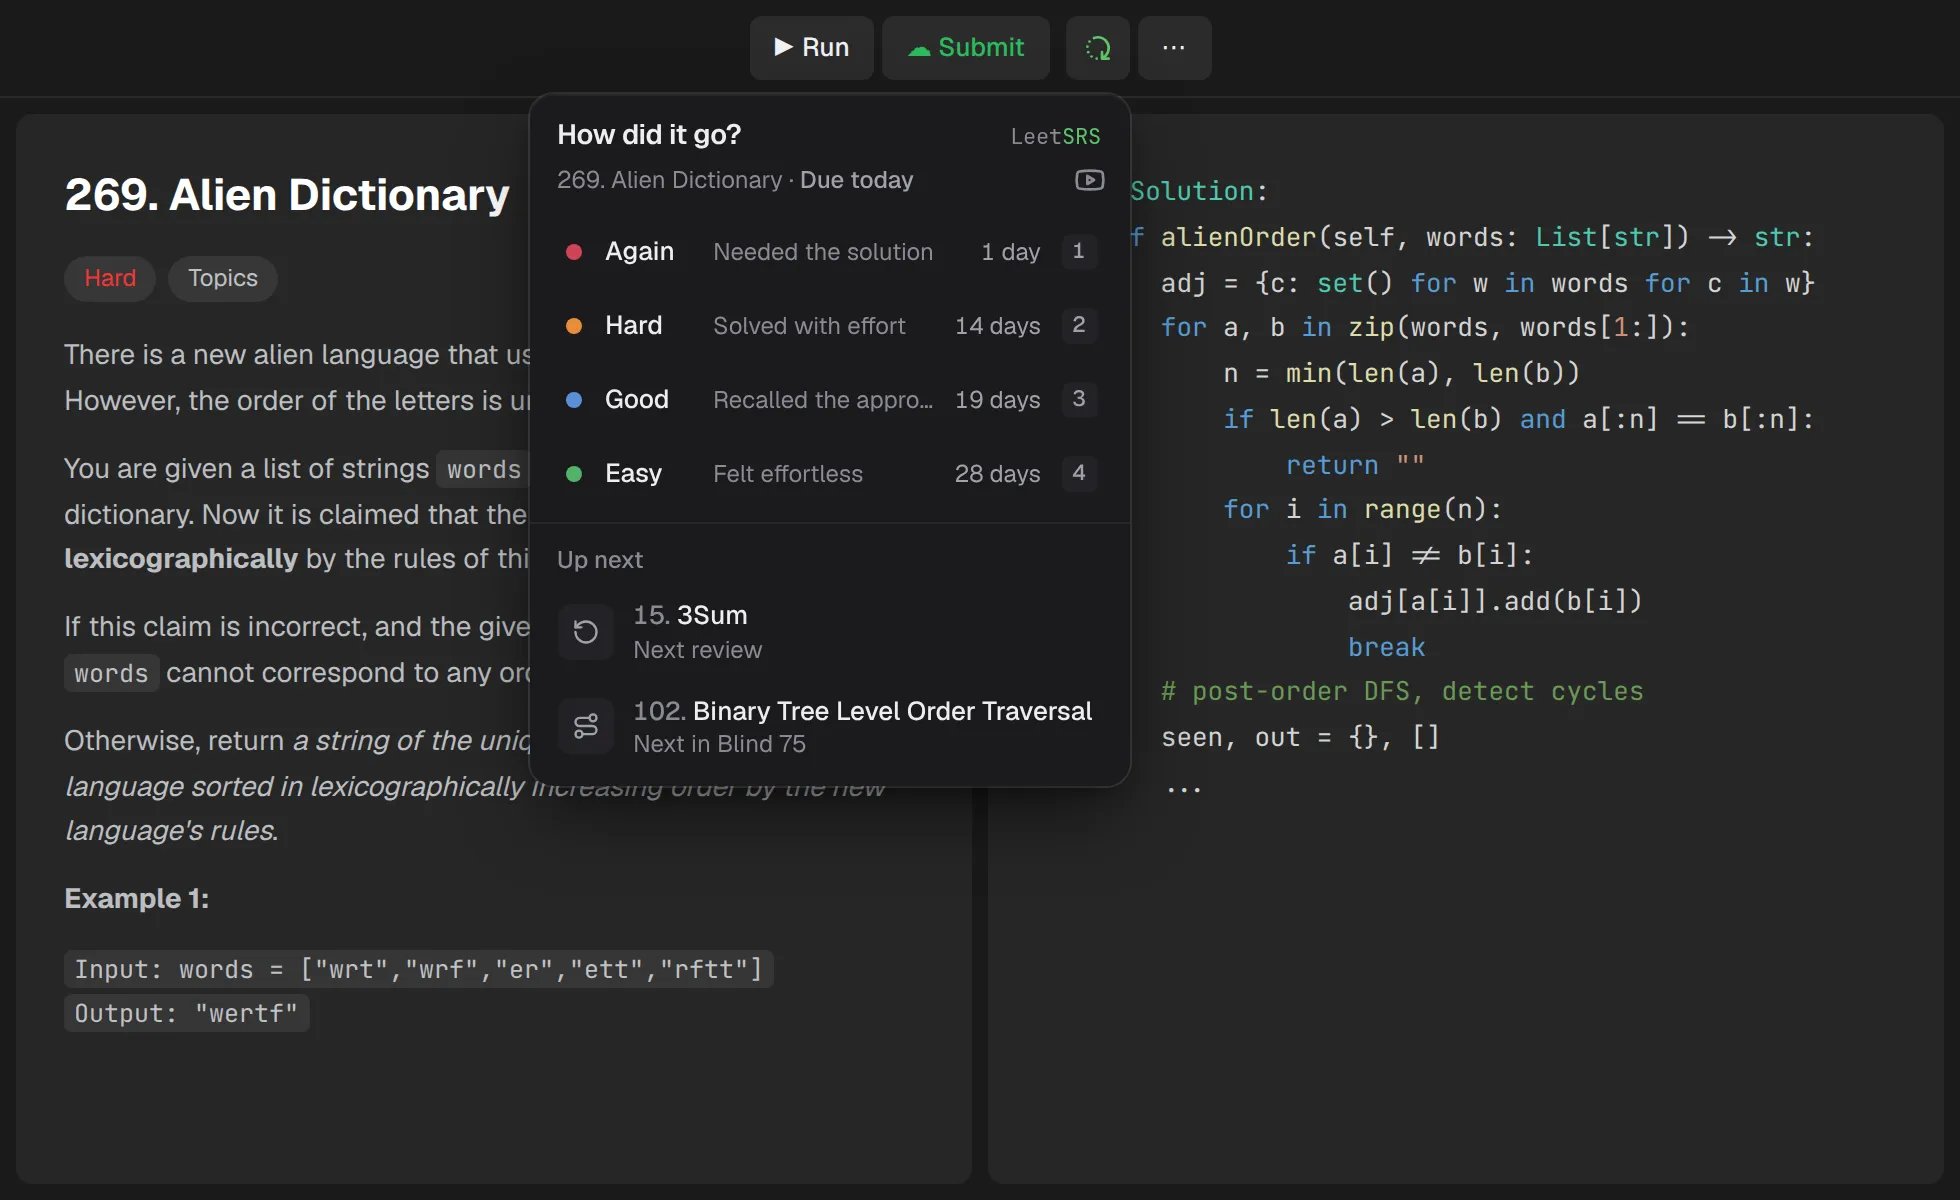Click the 'n = min(len(a), len(b))' line
This screenshot has width=1960, height=1200.
click(x=1401, y=373)
